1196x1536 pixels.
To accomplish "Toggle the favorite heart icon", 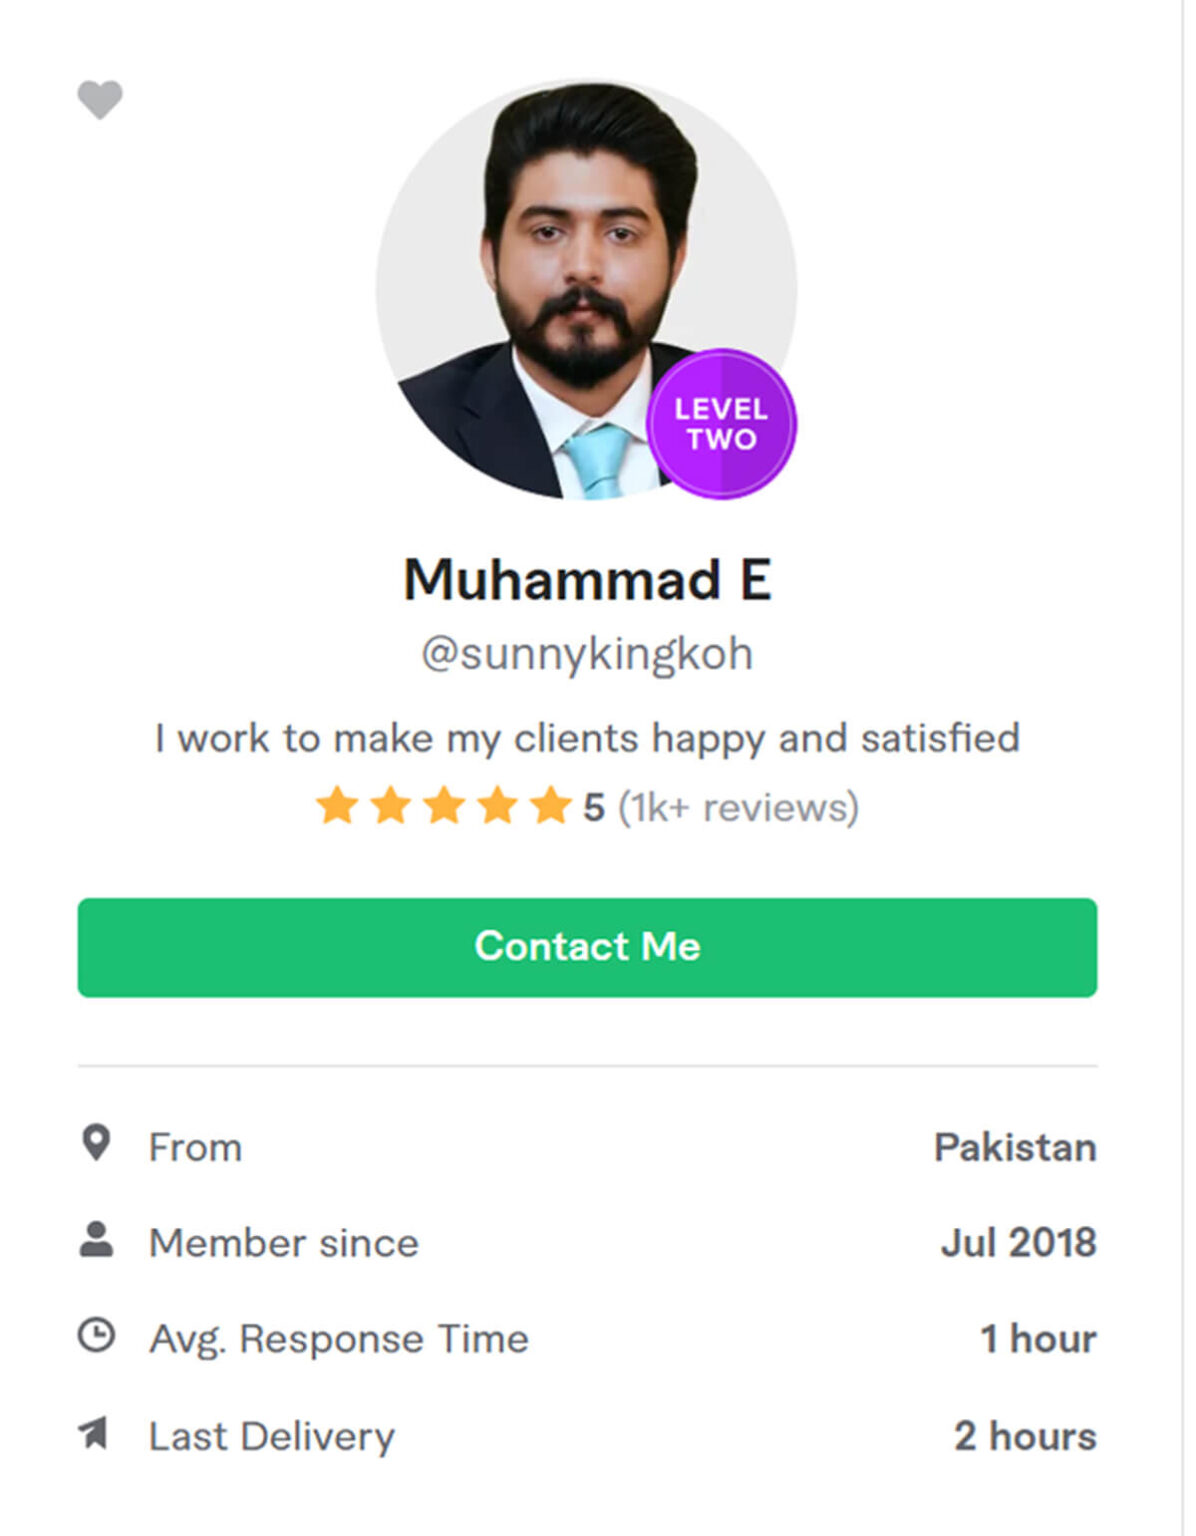I will 100,99.
